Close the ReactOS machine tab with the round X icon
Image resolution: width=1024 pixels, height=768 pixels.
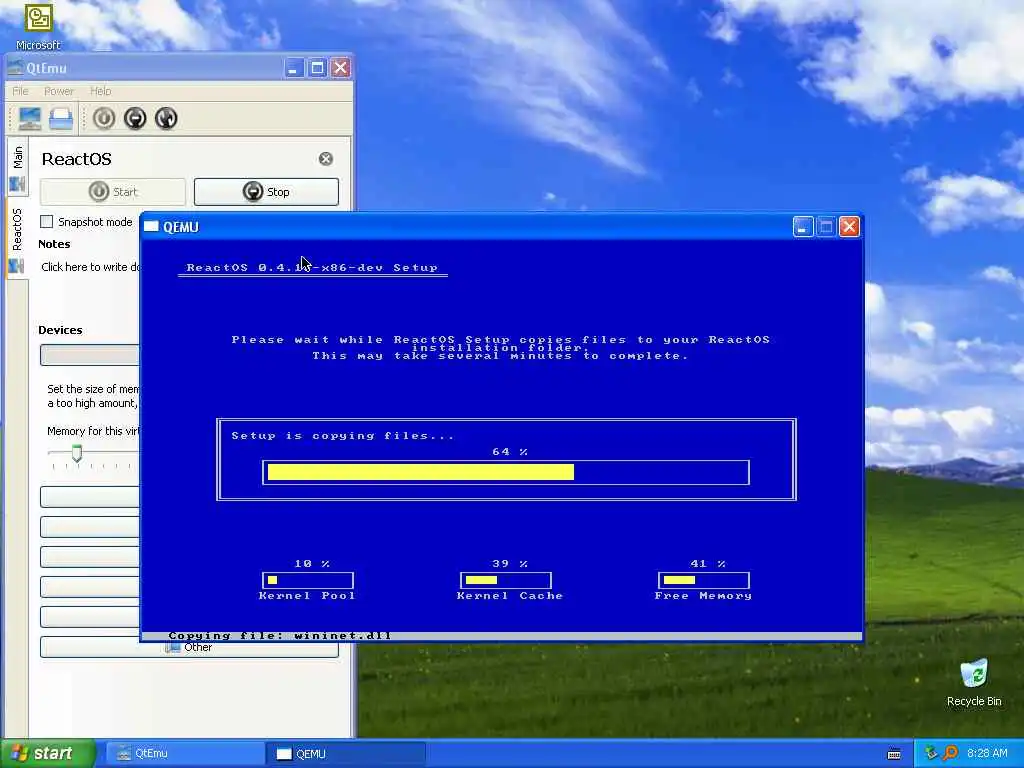326,159
